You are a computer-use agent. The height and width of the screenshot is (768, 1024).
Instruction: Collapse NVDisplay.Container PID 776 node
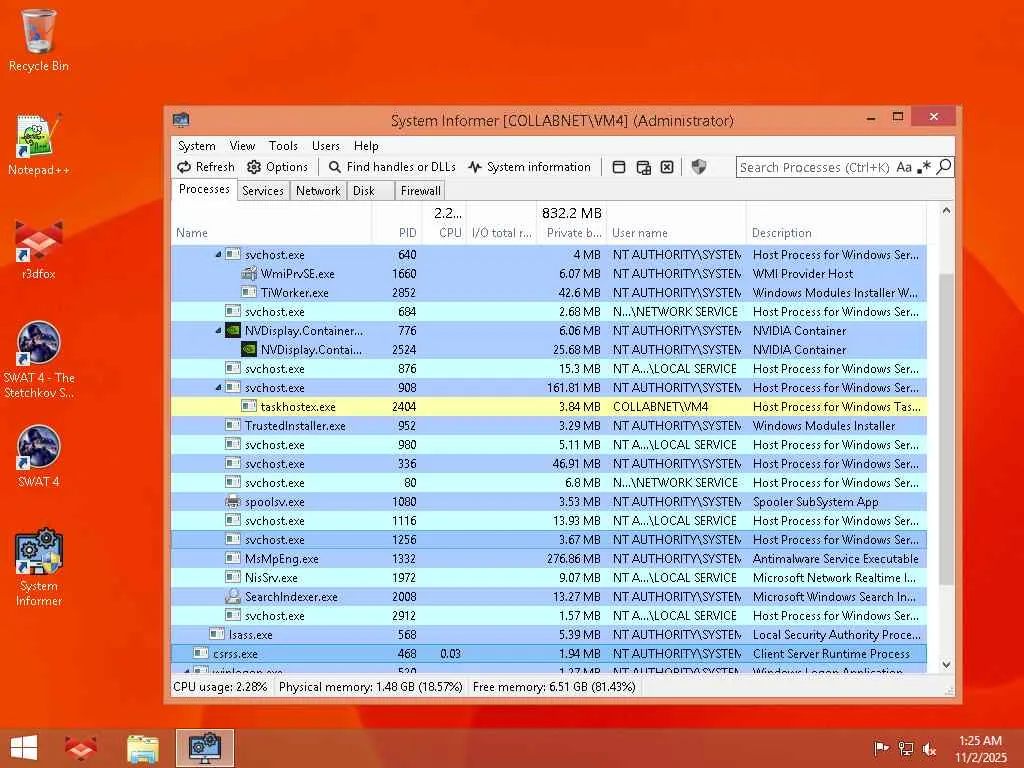coord(218,330)
